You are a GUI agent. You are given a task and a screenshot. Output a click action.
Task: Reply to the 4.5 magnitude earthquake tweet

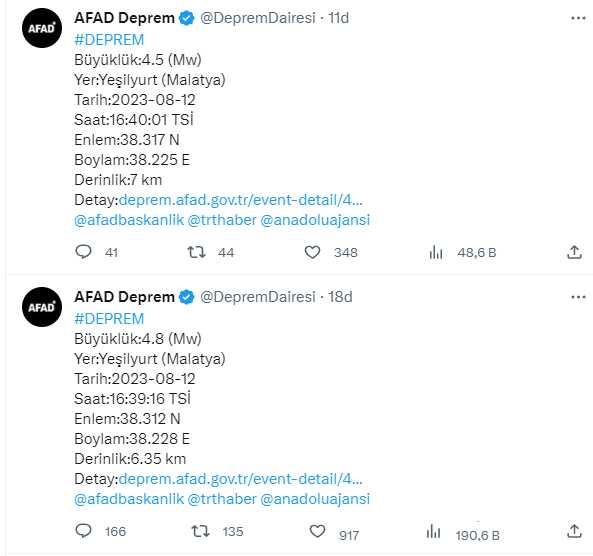click(x=84, y=252)
